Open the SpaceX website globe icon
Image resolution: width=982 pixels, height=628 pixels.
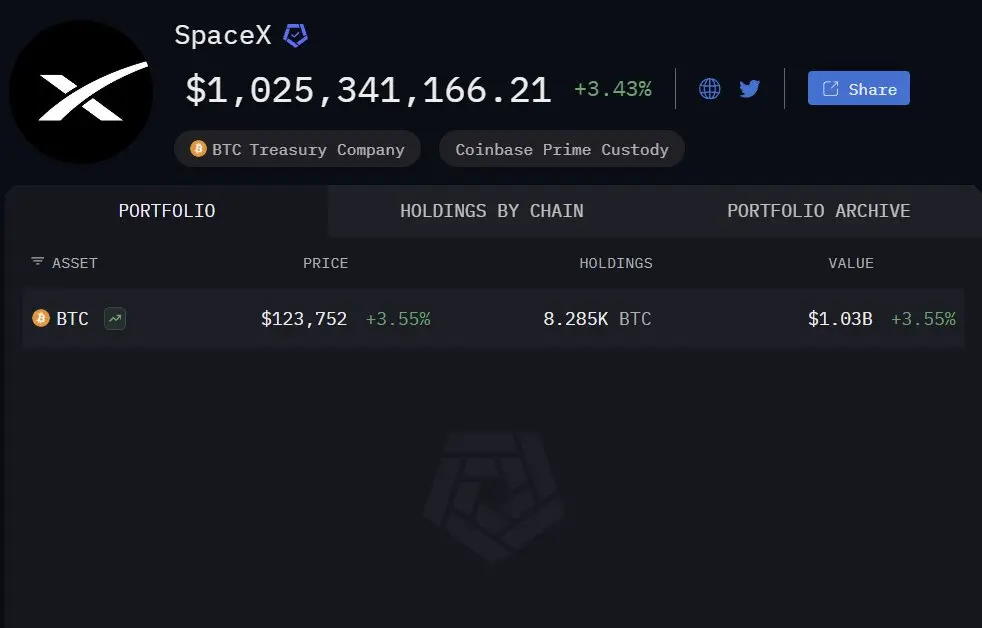click(710, 88)
